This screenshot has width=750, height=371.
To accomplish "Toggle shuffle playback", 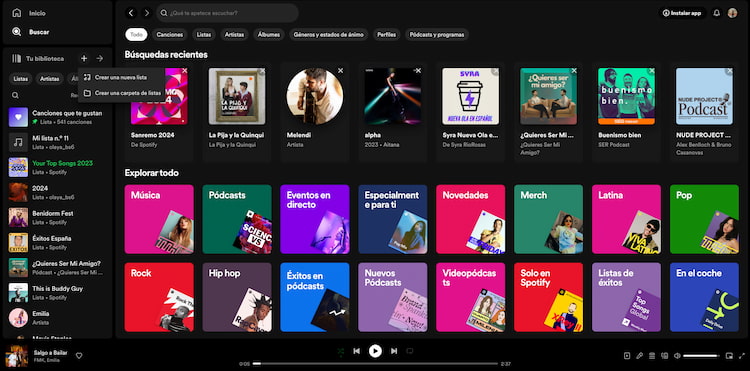I will [340, 351].
